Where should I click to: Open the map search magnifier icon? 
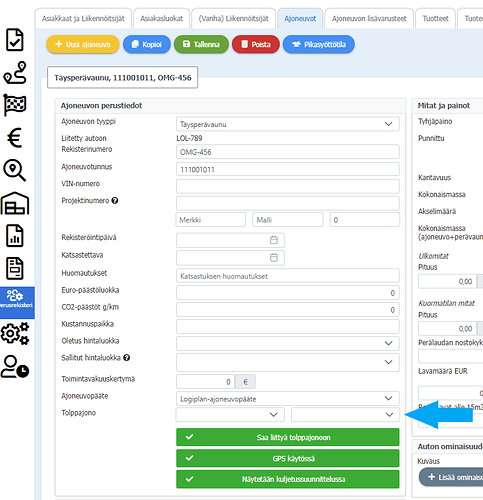14,170
